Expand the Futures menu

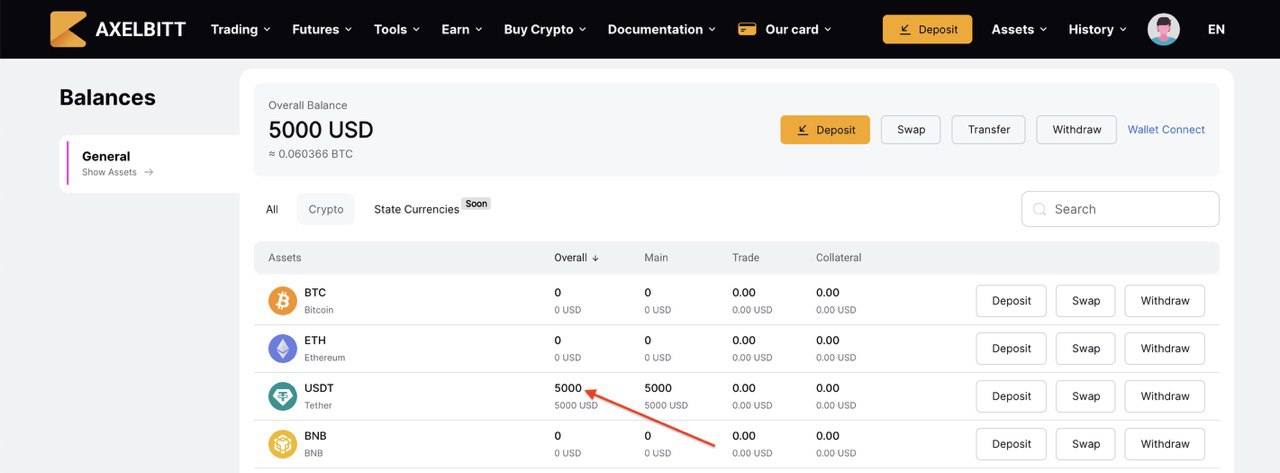click(x=322, y=29)
